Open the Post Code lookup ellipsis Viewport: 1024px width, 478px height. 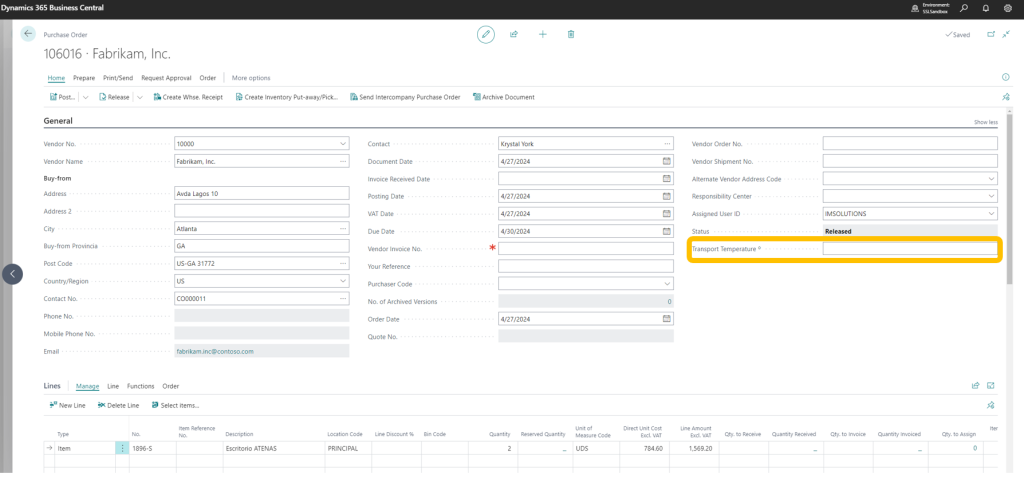[343, 264]
